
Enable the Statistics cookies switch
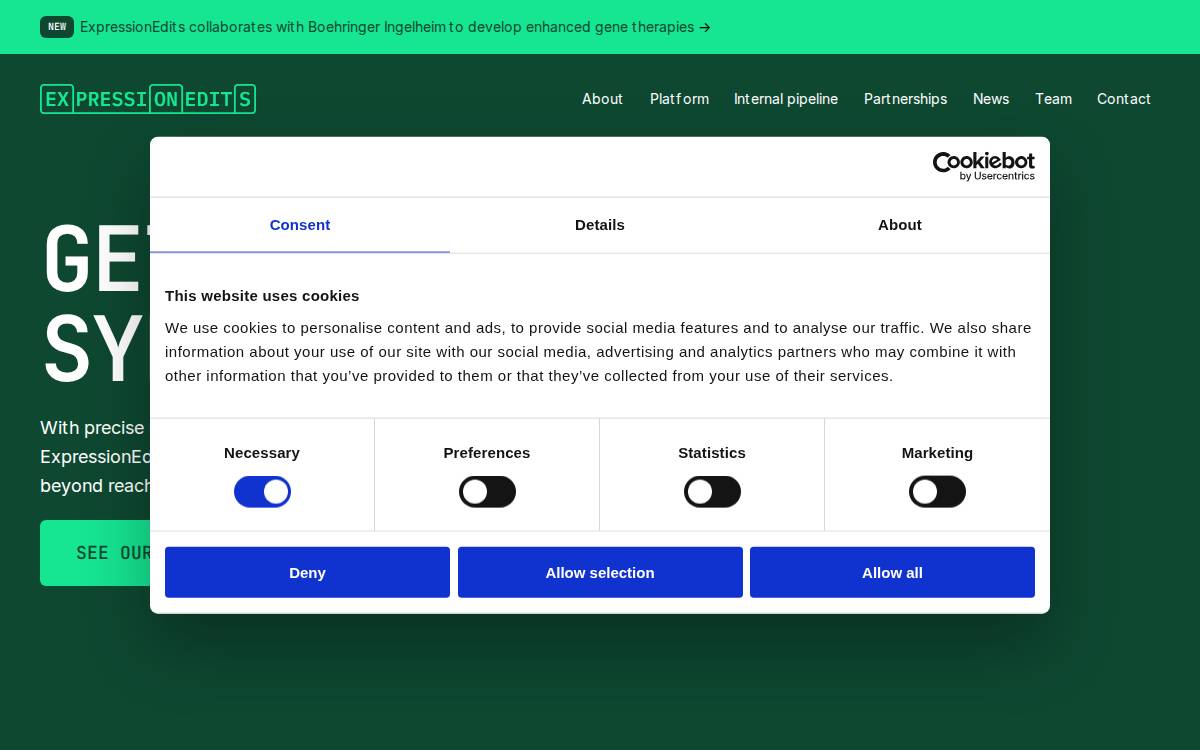[712, 492]
